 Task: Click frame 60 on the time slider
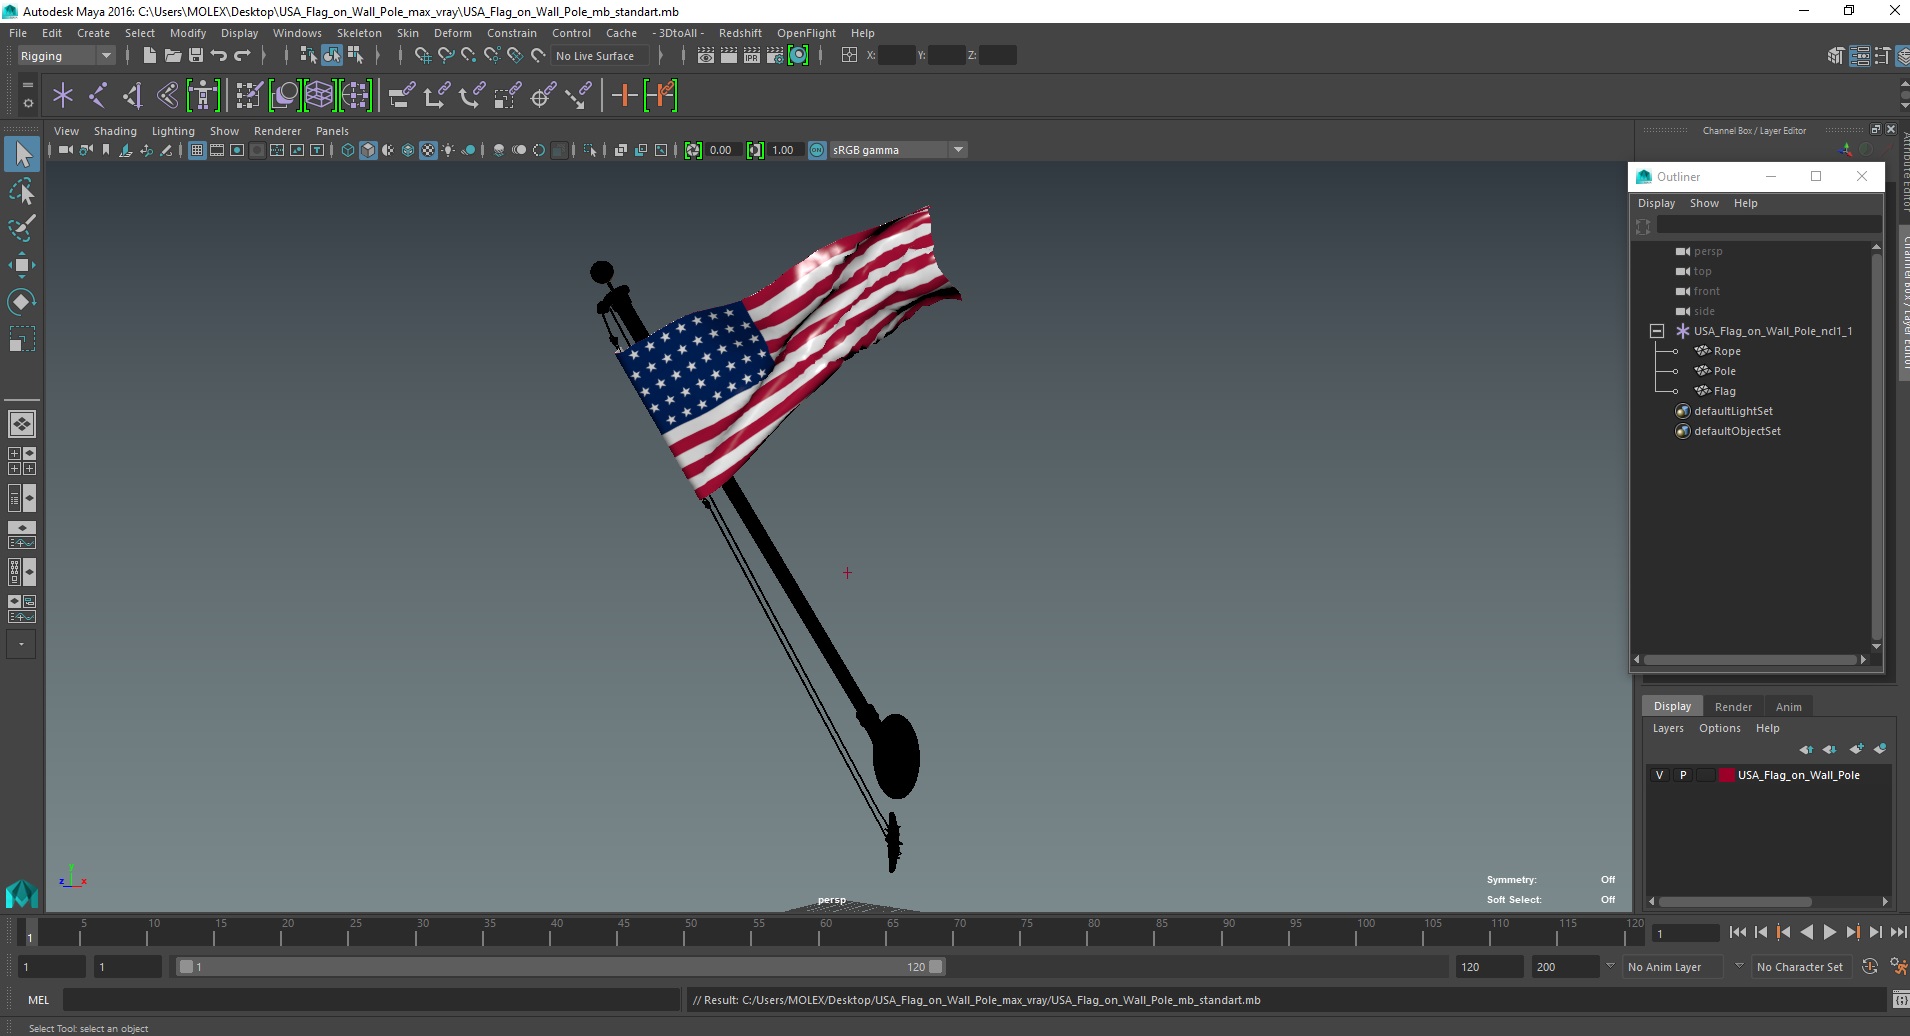point(826,934)
